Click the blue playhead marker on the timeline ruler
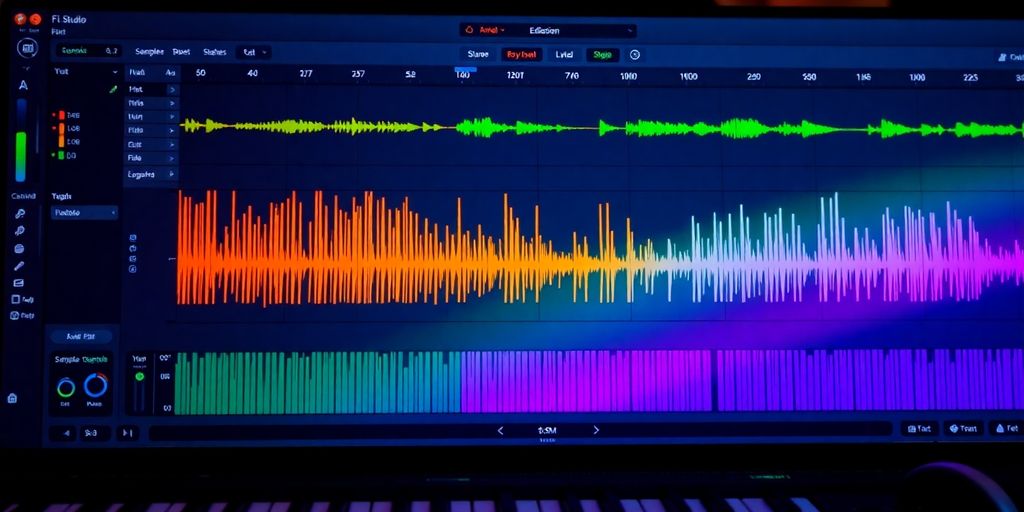The image size is (1024, 512). click(x=466, y=69)
